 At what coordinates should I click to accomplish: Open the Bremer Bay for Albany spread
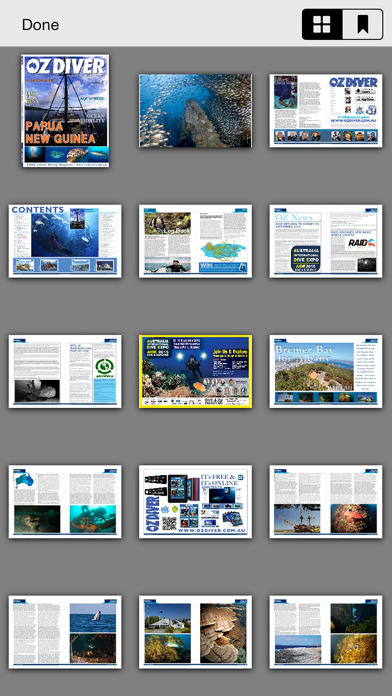coord(326,372)
